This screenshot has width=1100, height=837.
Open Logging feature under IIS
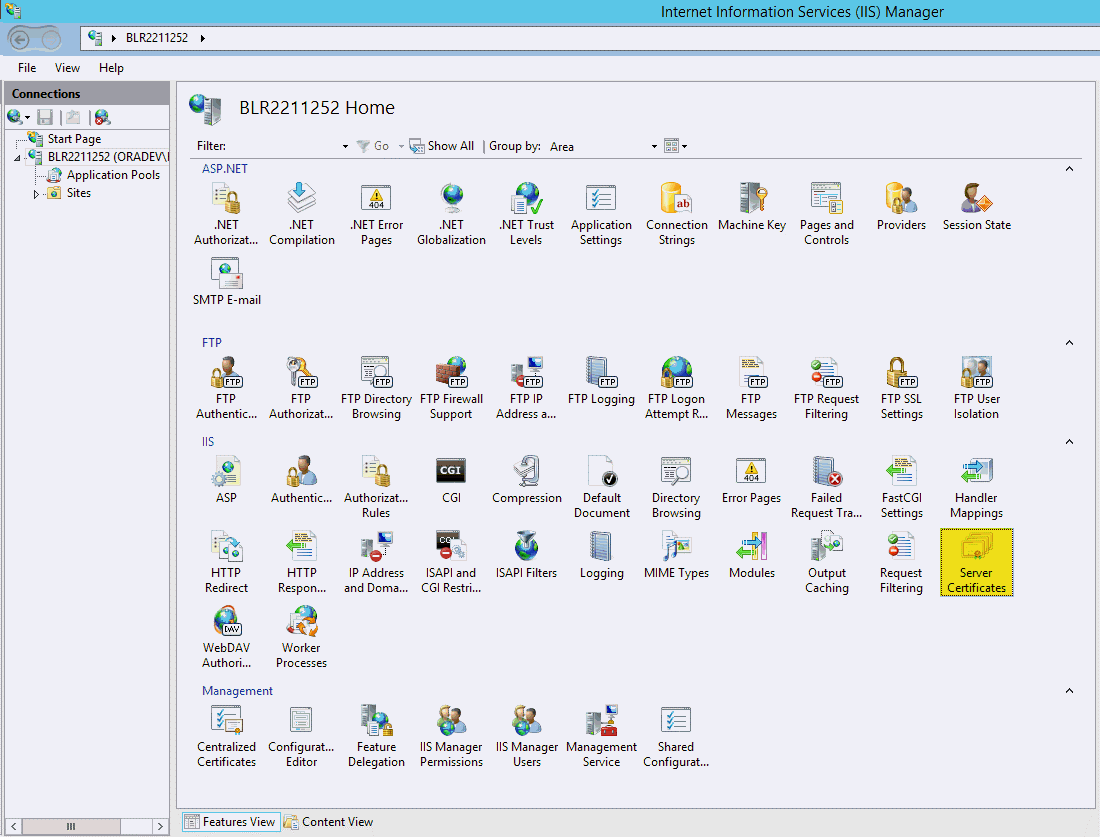(x=601, y=555)
